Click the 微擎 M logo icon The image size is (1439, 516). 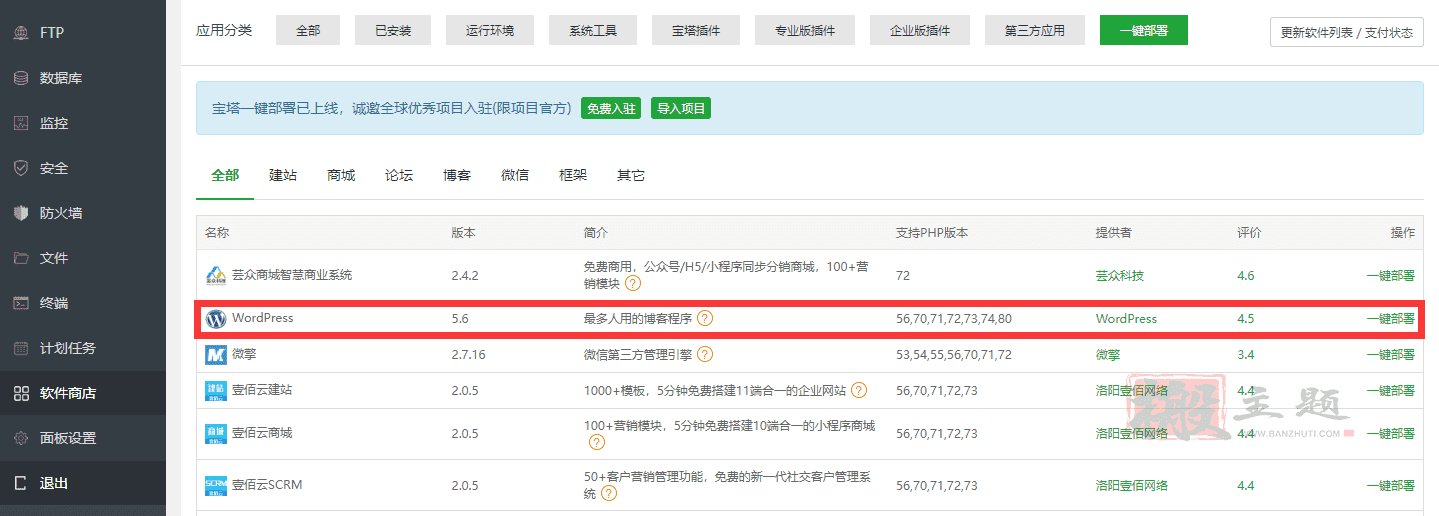[216, 355]
